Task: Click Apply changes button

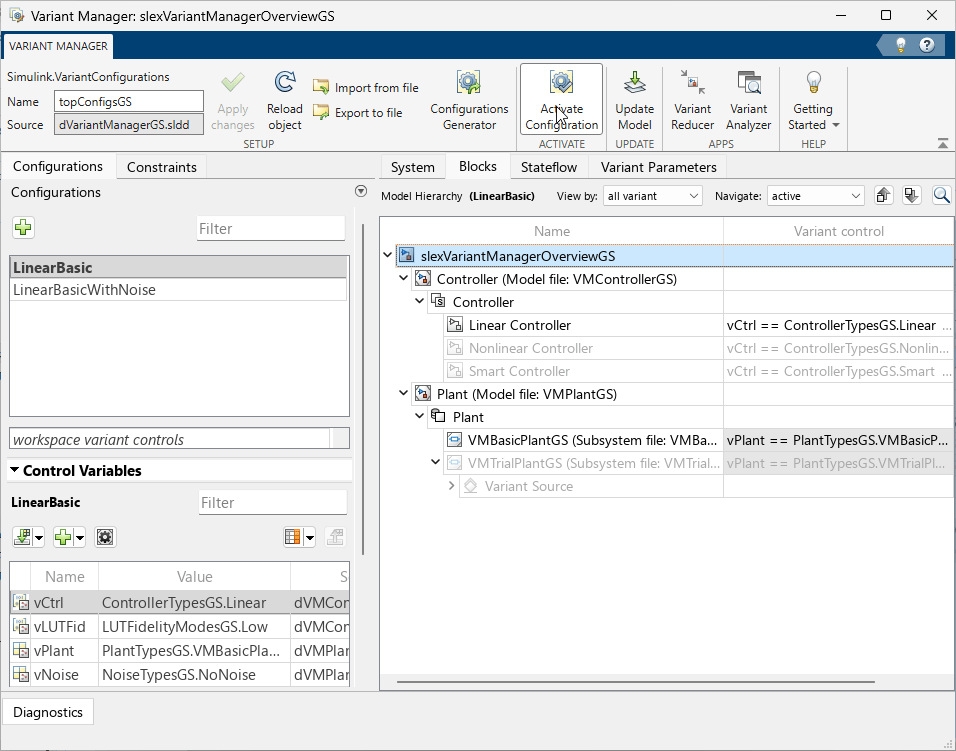Action: coord(232,101)
